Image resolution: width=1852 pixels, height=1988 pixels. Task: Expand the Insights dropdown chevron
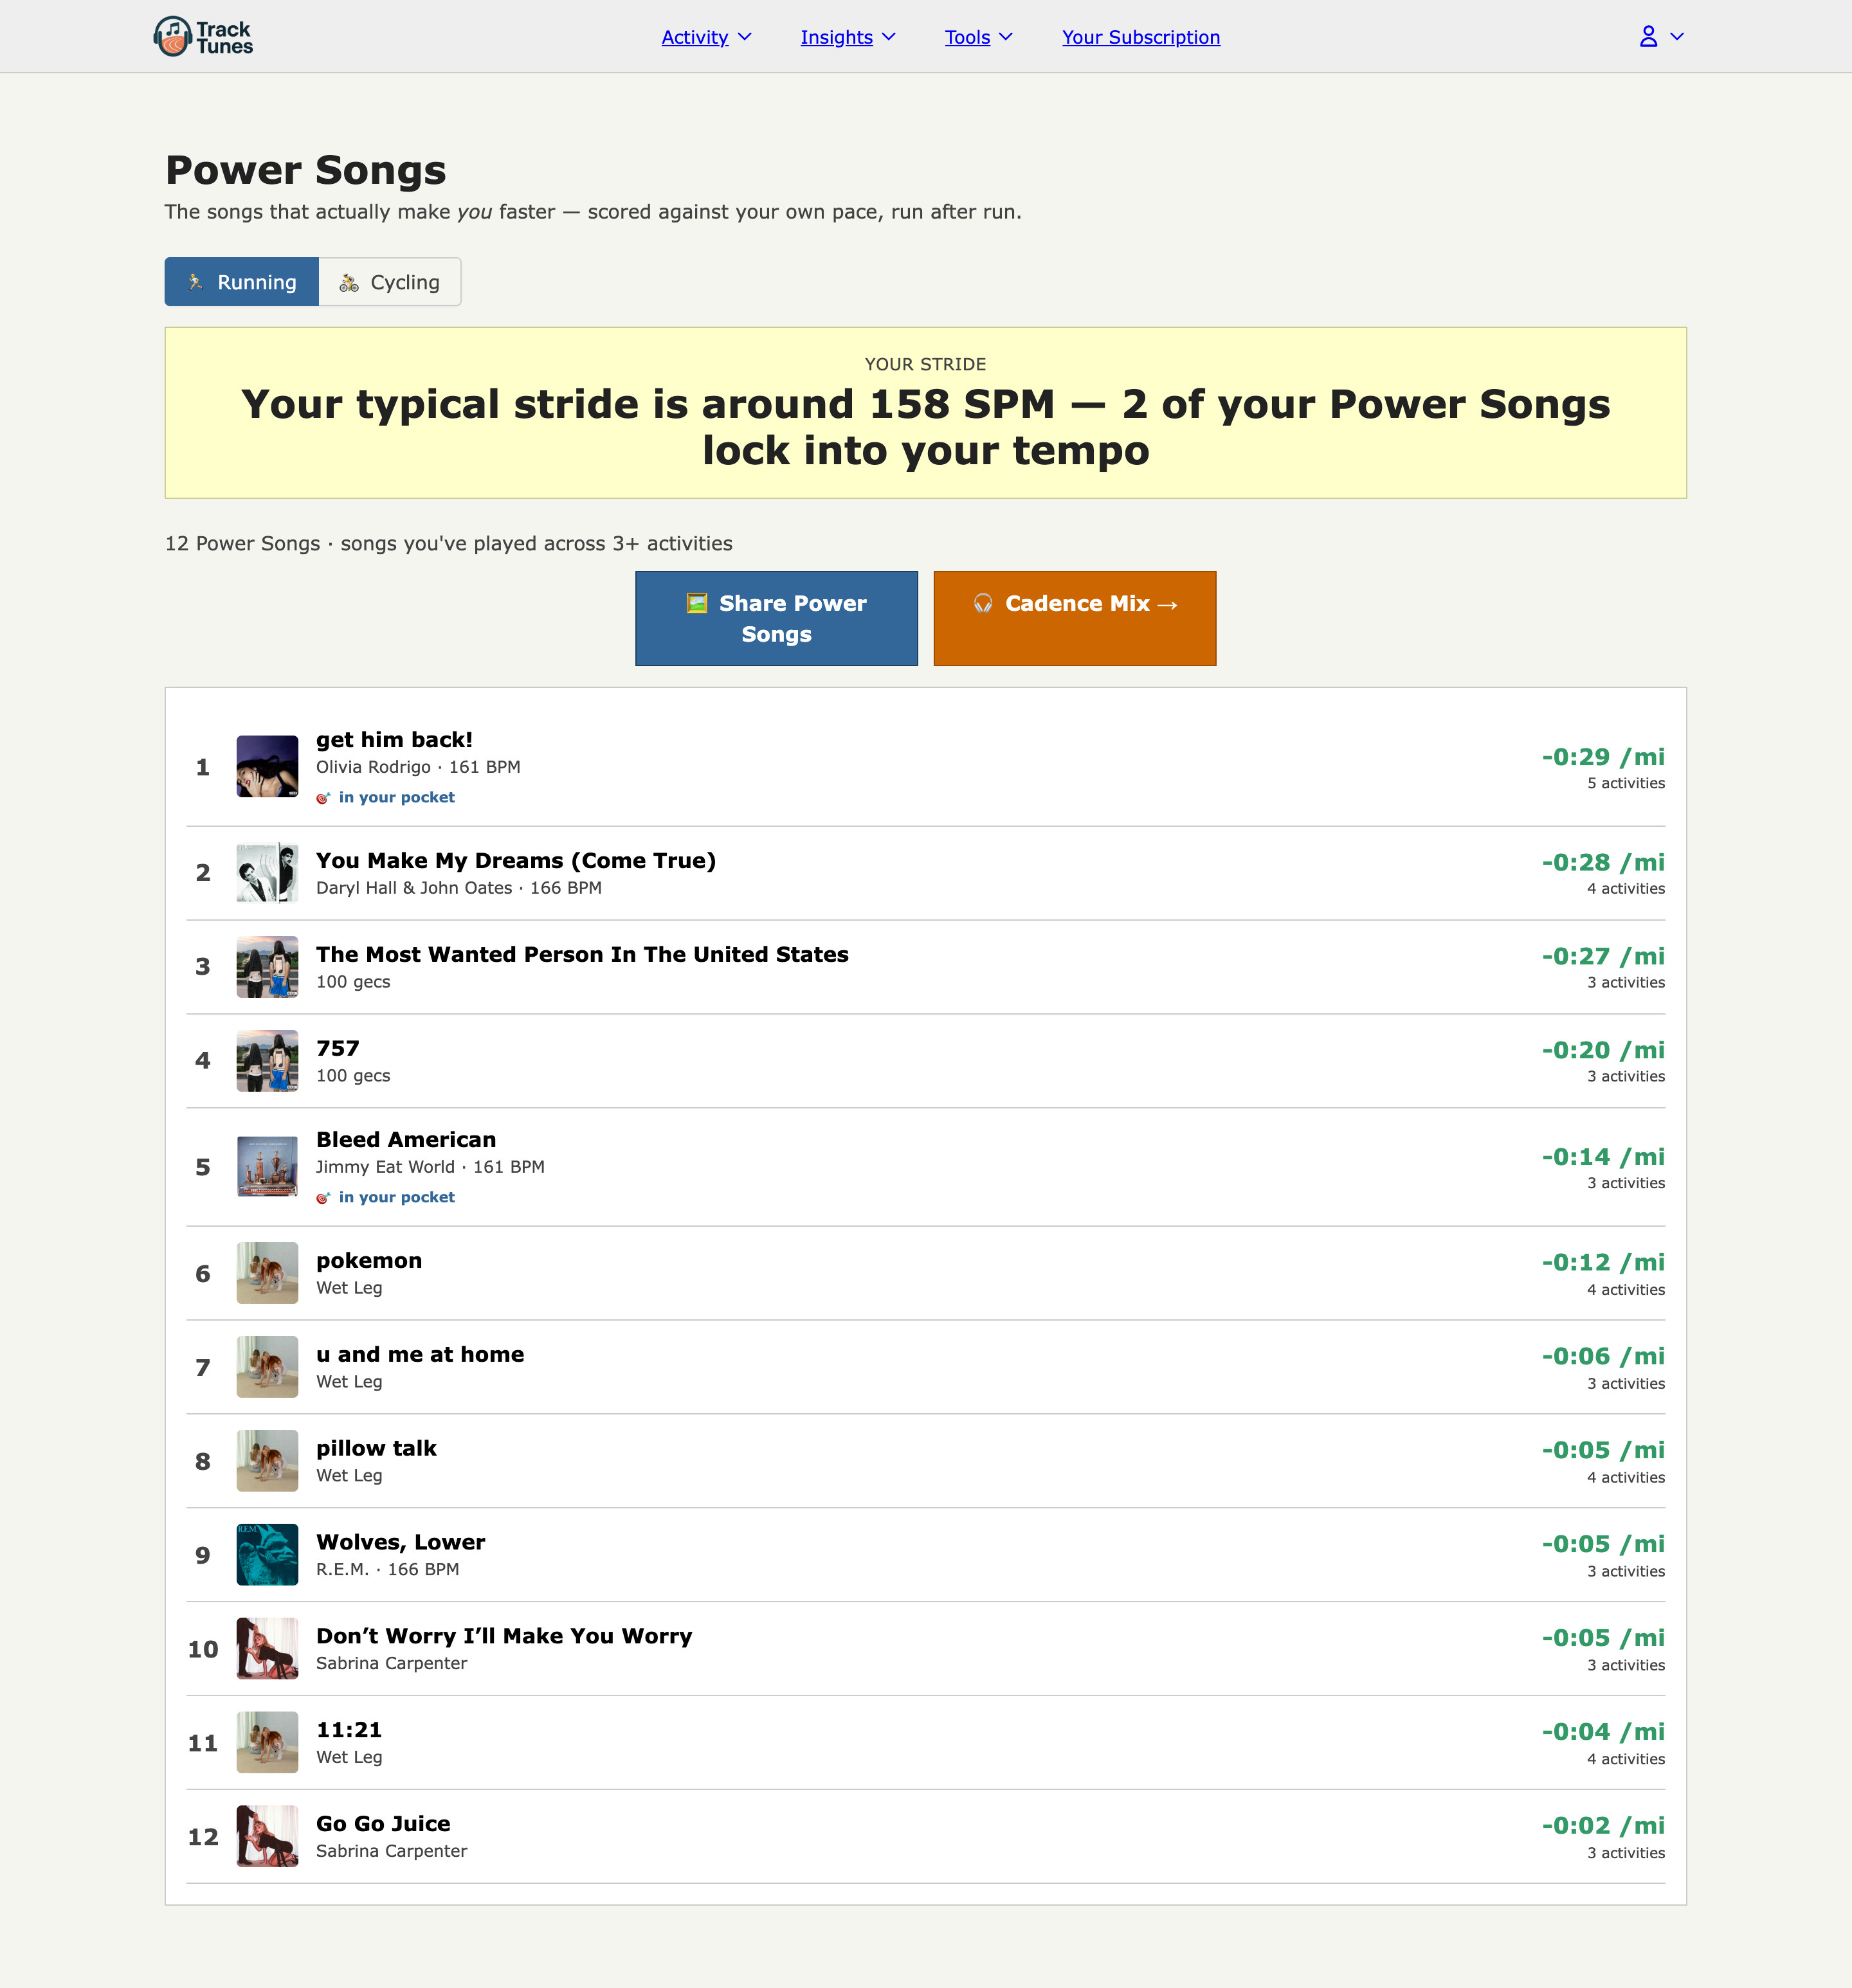(x=889, y=37)
